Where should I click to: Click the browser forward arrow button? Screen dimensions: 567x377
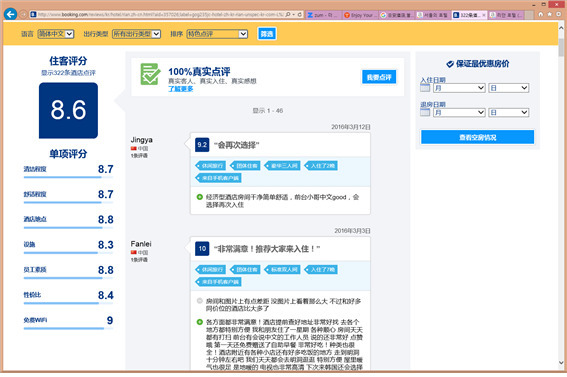(23, 14)
